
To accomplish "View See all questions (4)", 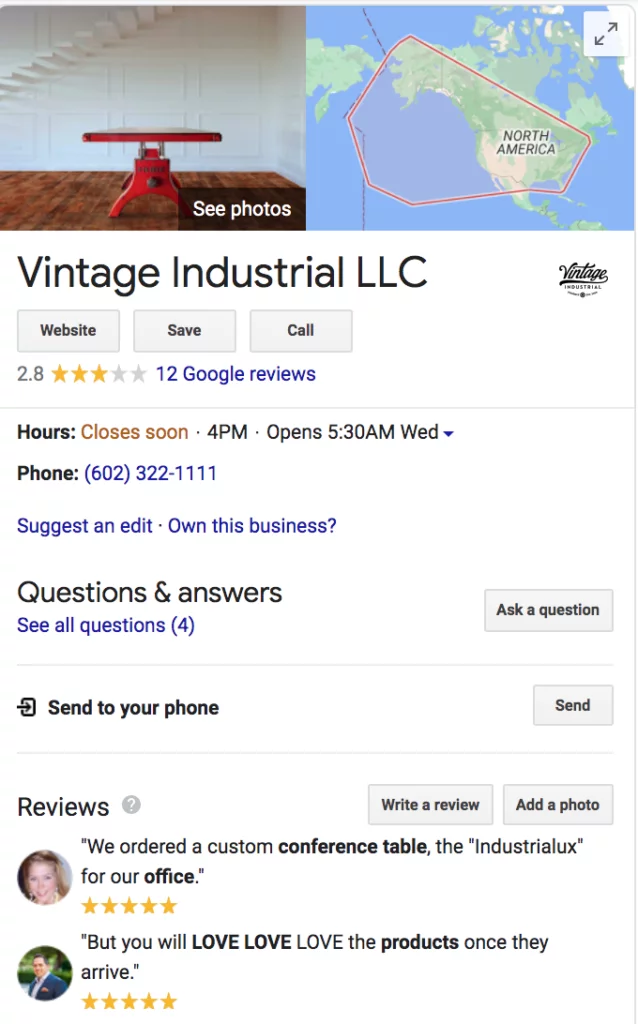I will 106,625.
